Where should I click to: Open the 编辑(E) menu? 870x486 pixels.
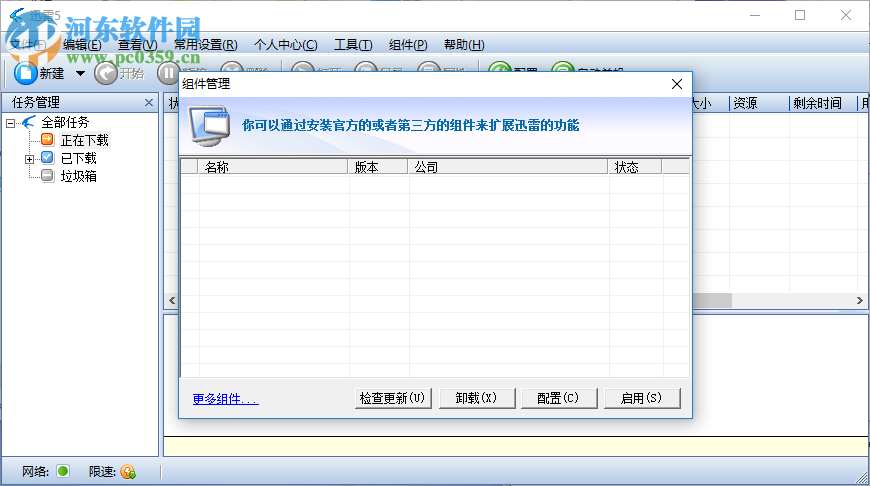point(82,45)
